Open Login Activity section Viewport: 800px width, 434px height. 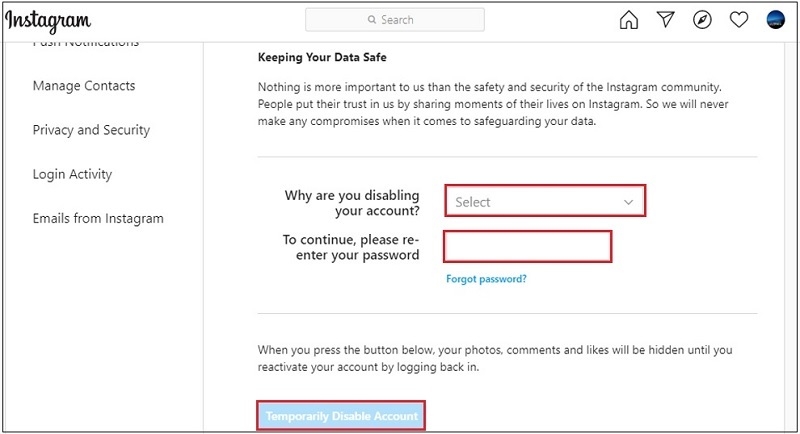pos(72,174)
